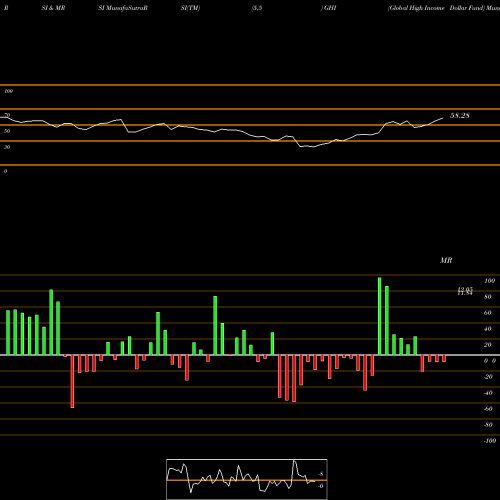The image size is (500, 500).
Task: Open the mini line chart thumbnail at bottom
Action: pos(247,479)
